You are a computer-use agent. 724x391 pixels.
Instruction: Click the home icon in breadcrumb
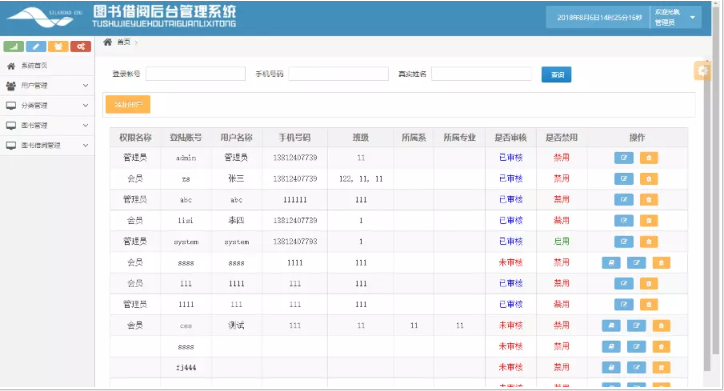pyautogui.click(x=107, y=42)
